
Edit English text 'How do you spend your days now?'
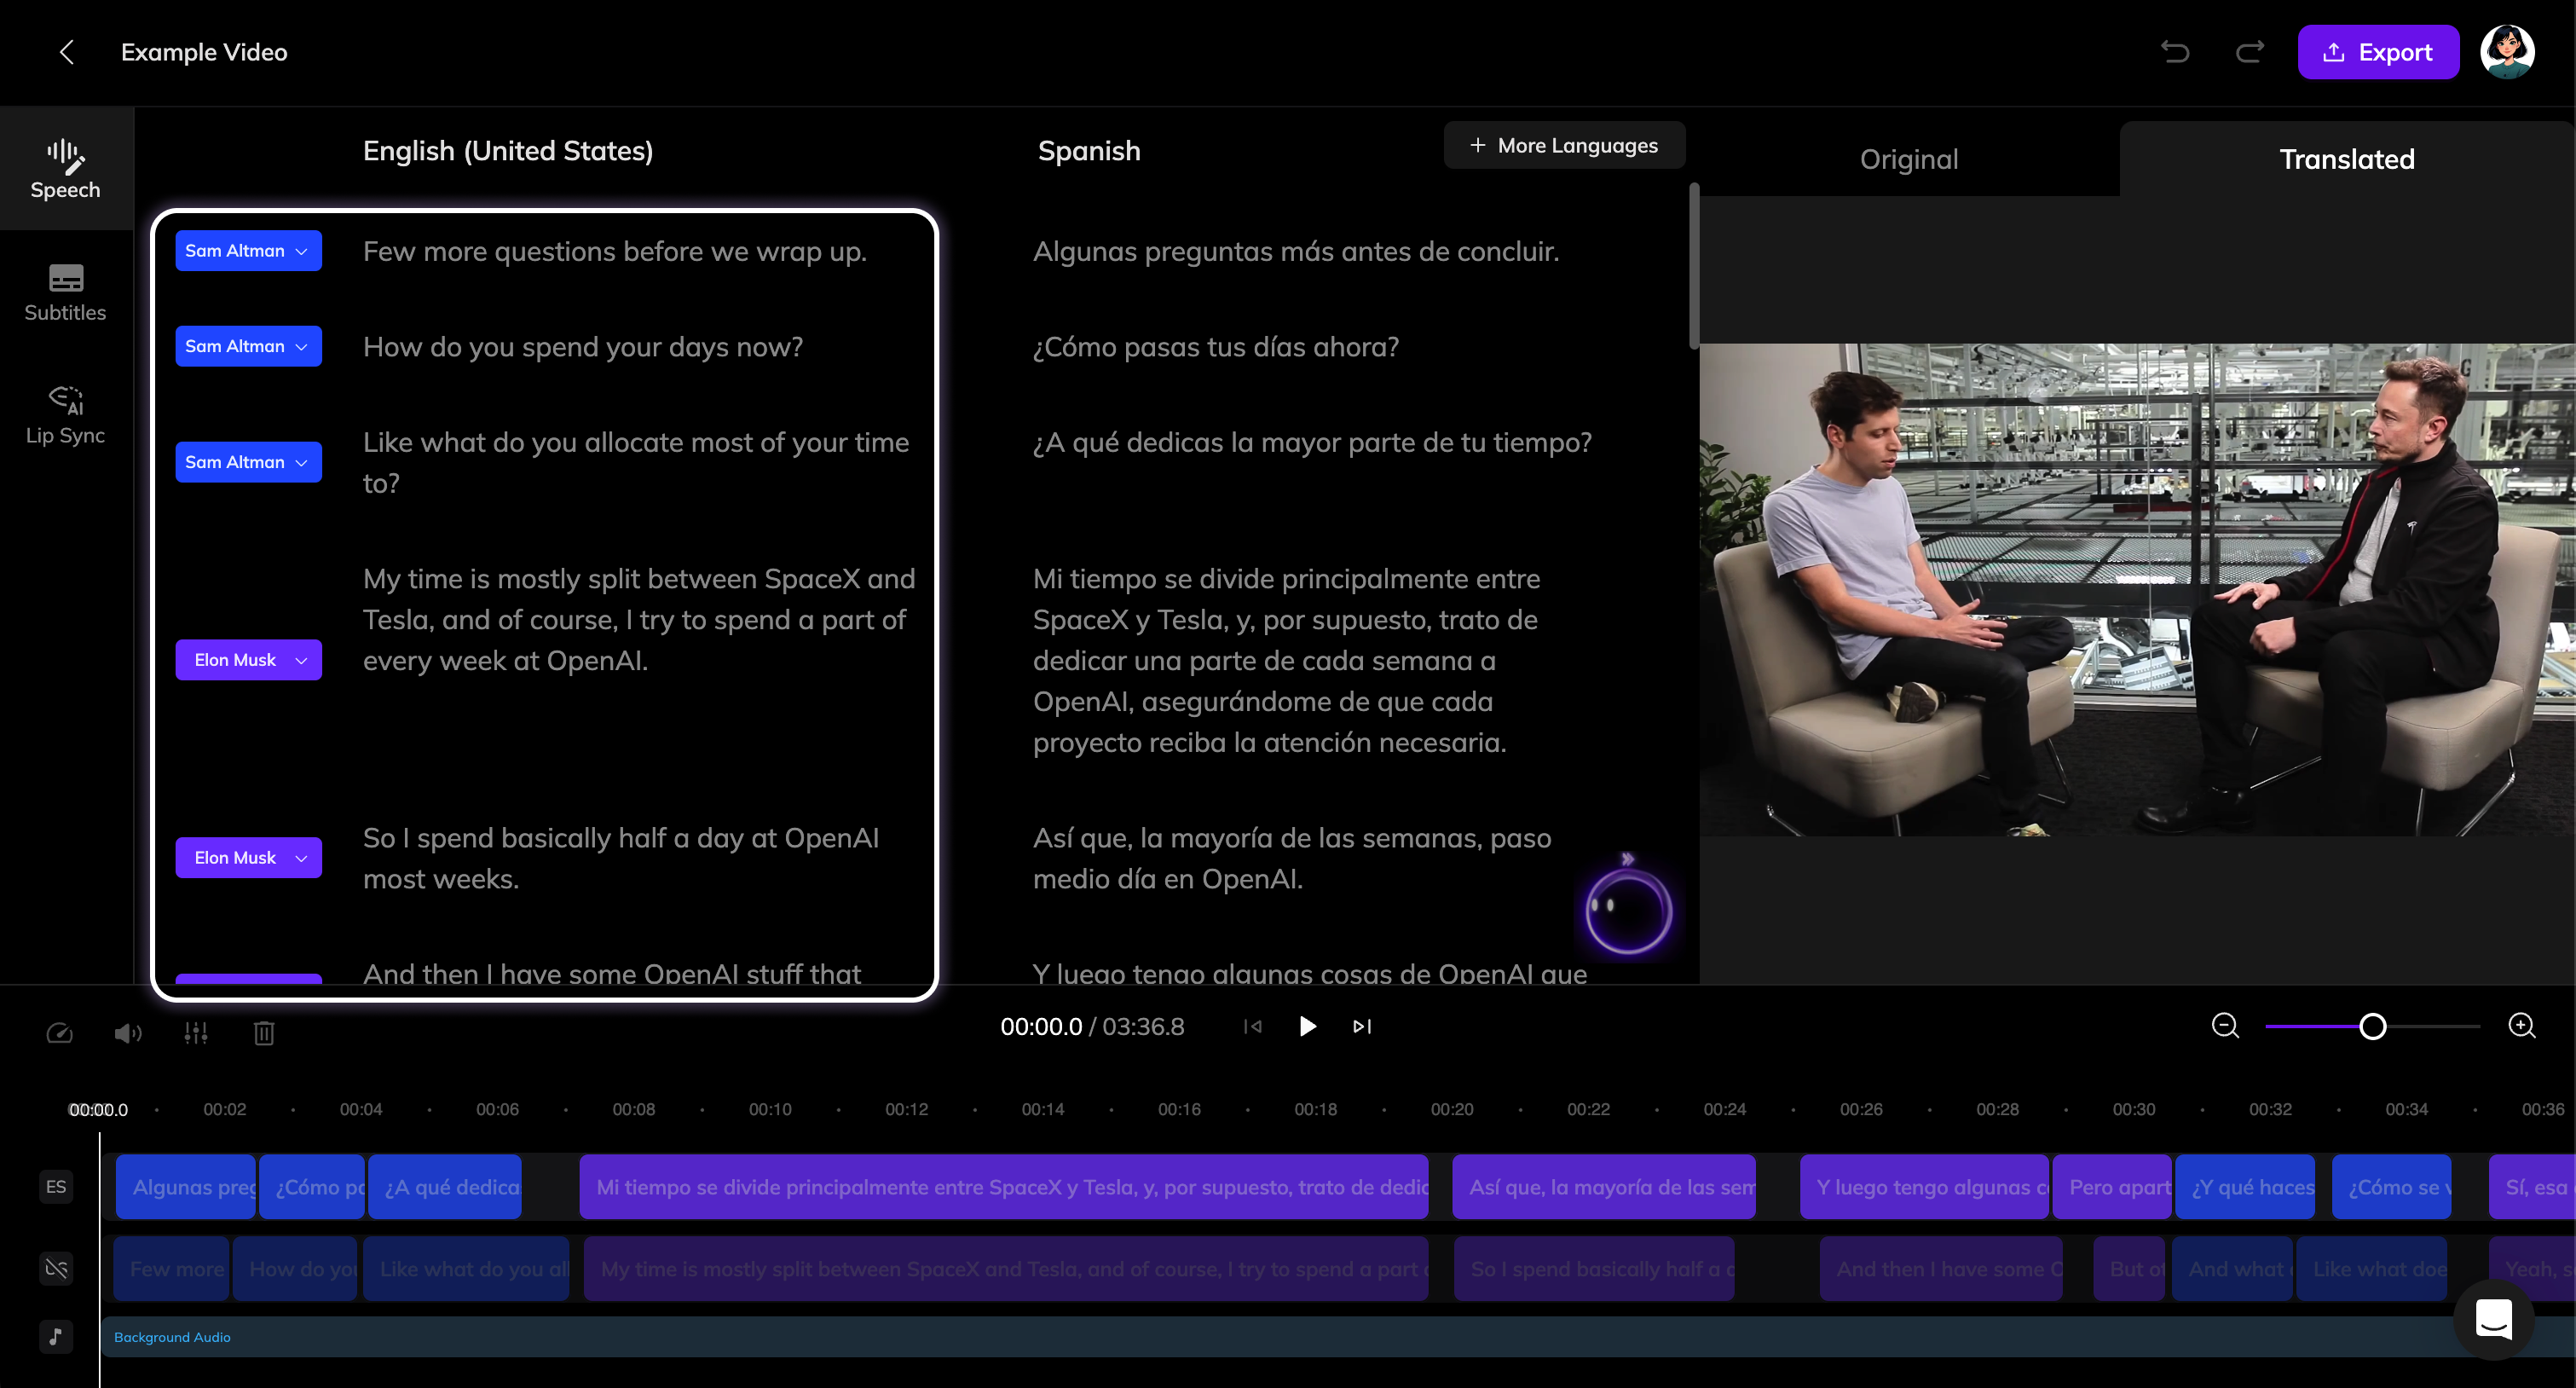(583, 346)
